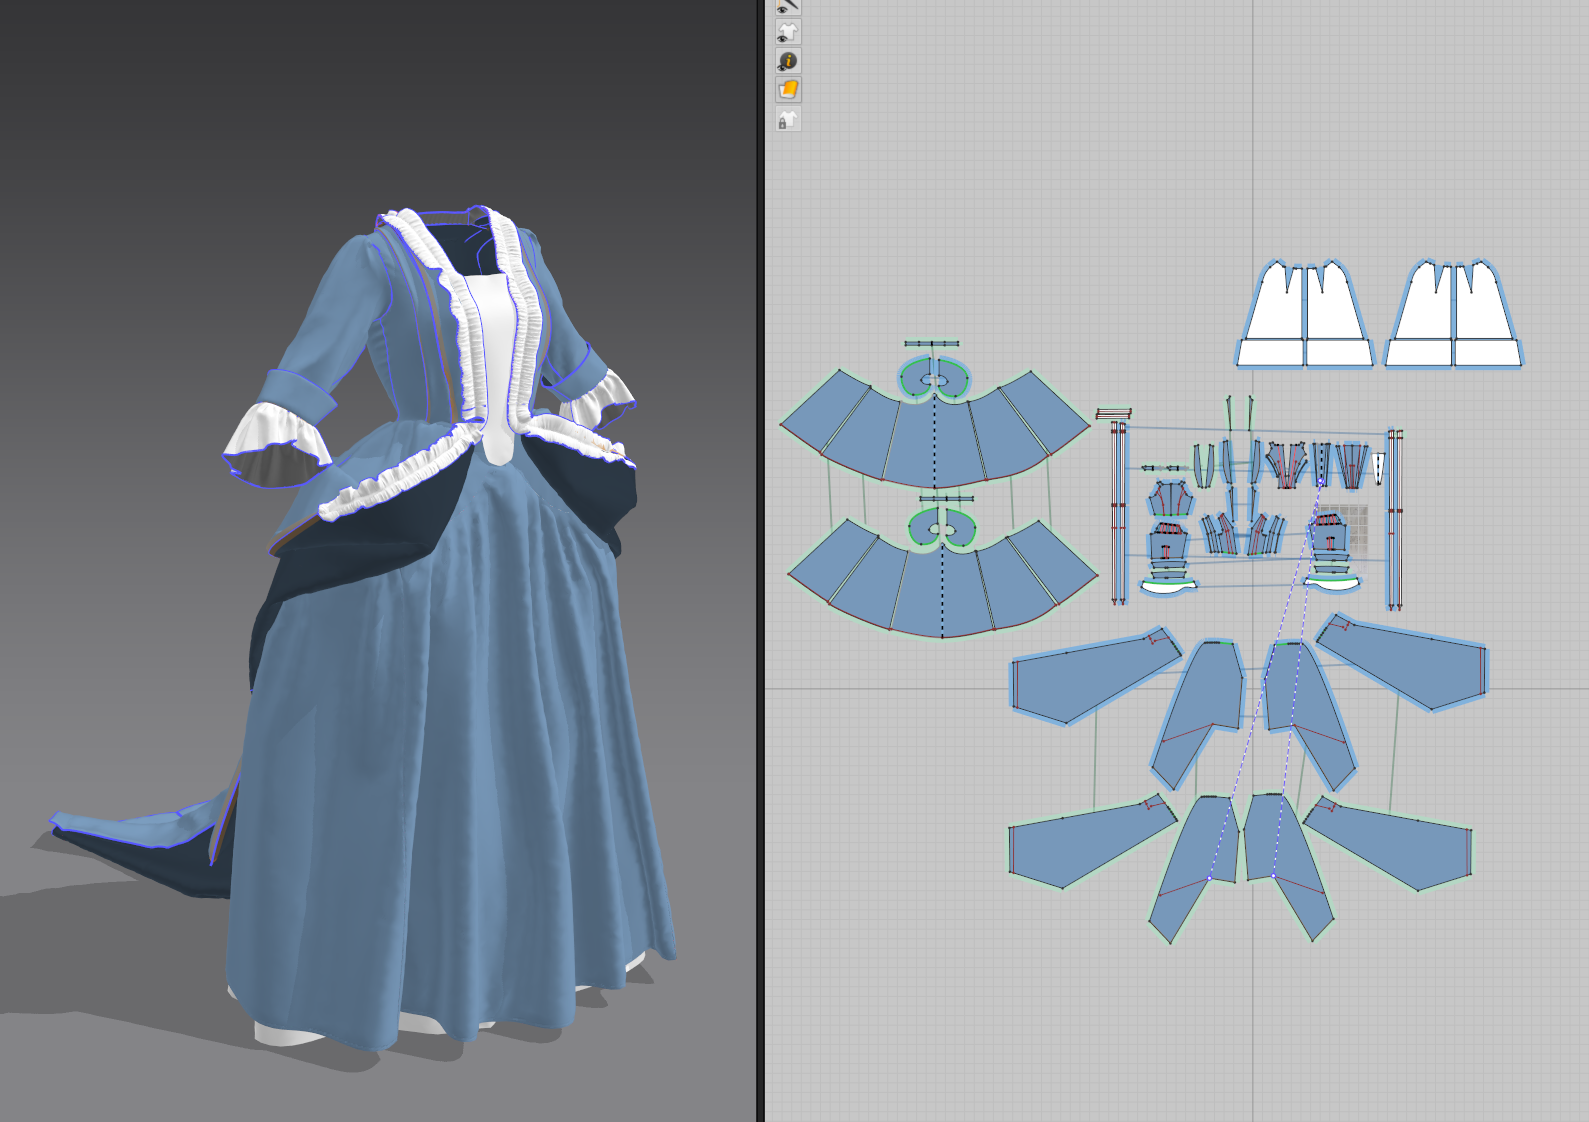Toggle the garment lock shirt icon
The height and width of the screenshot is (1122, 1589).
pos(788,121)
